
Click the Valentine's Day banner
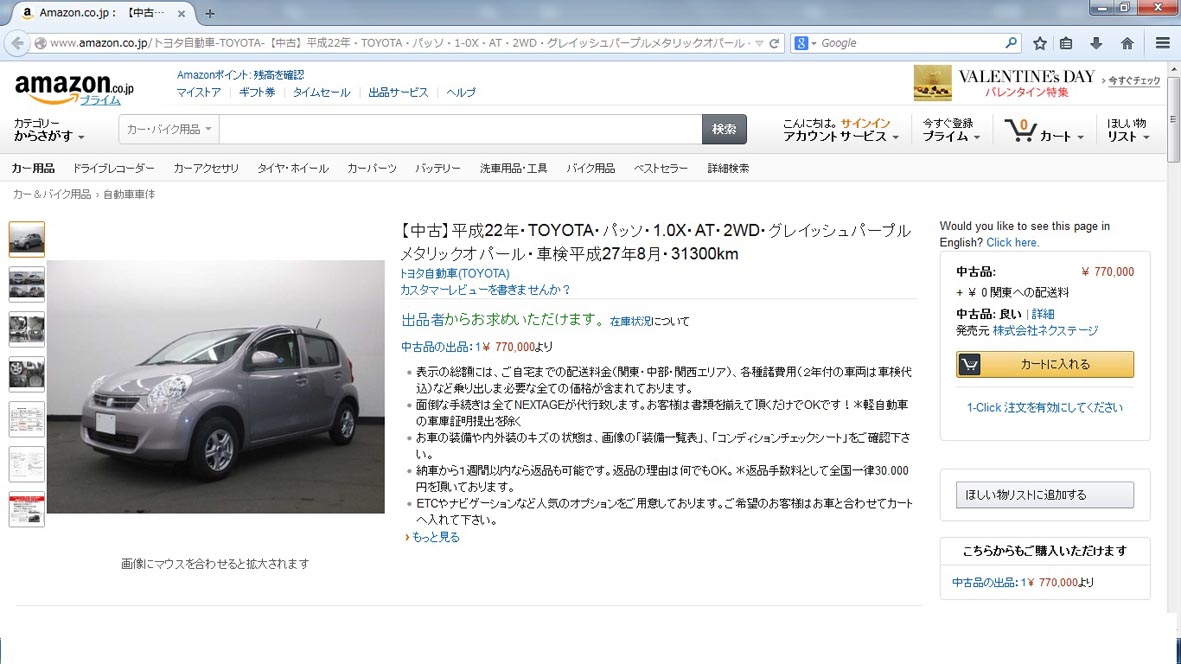(x=1036, y=83)
